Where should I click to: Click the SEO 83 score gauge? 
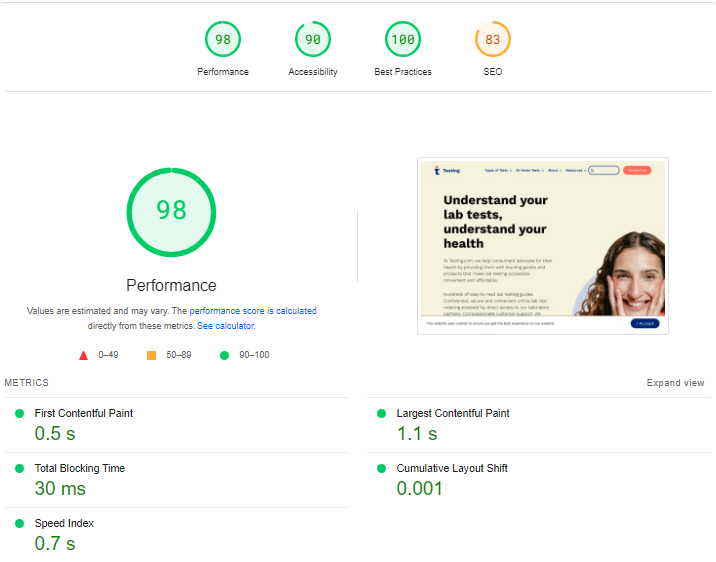[x=493, y=39]
